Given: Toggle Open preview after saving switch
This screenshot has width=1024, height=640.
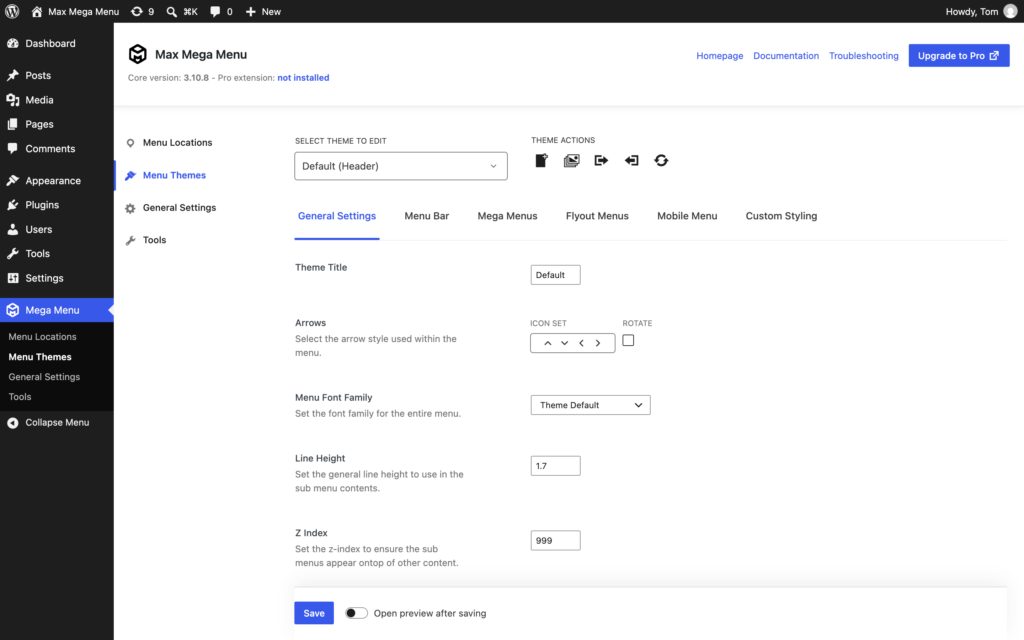Looking at the screenshot, I should pos(356,613).
